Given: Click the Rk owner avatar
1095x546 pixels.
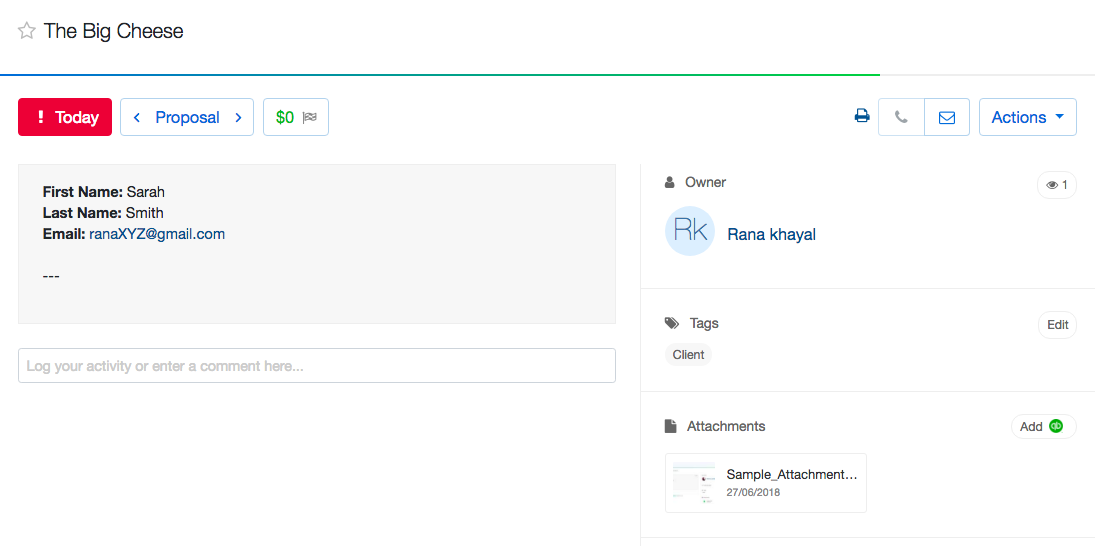Looking at the screenshot, I should pyautogui.click(x=690, y=232).
